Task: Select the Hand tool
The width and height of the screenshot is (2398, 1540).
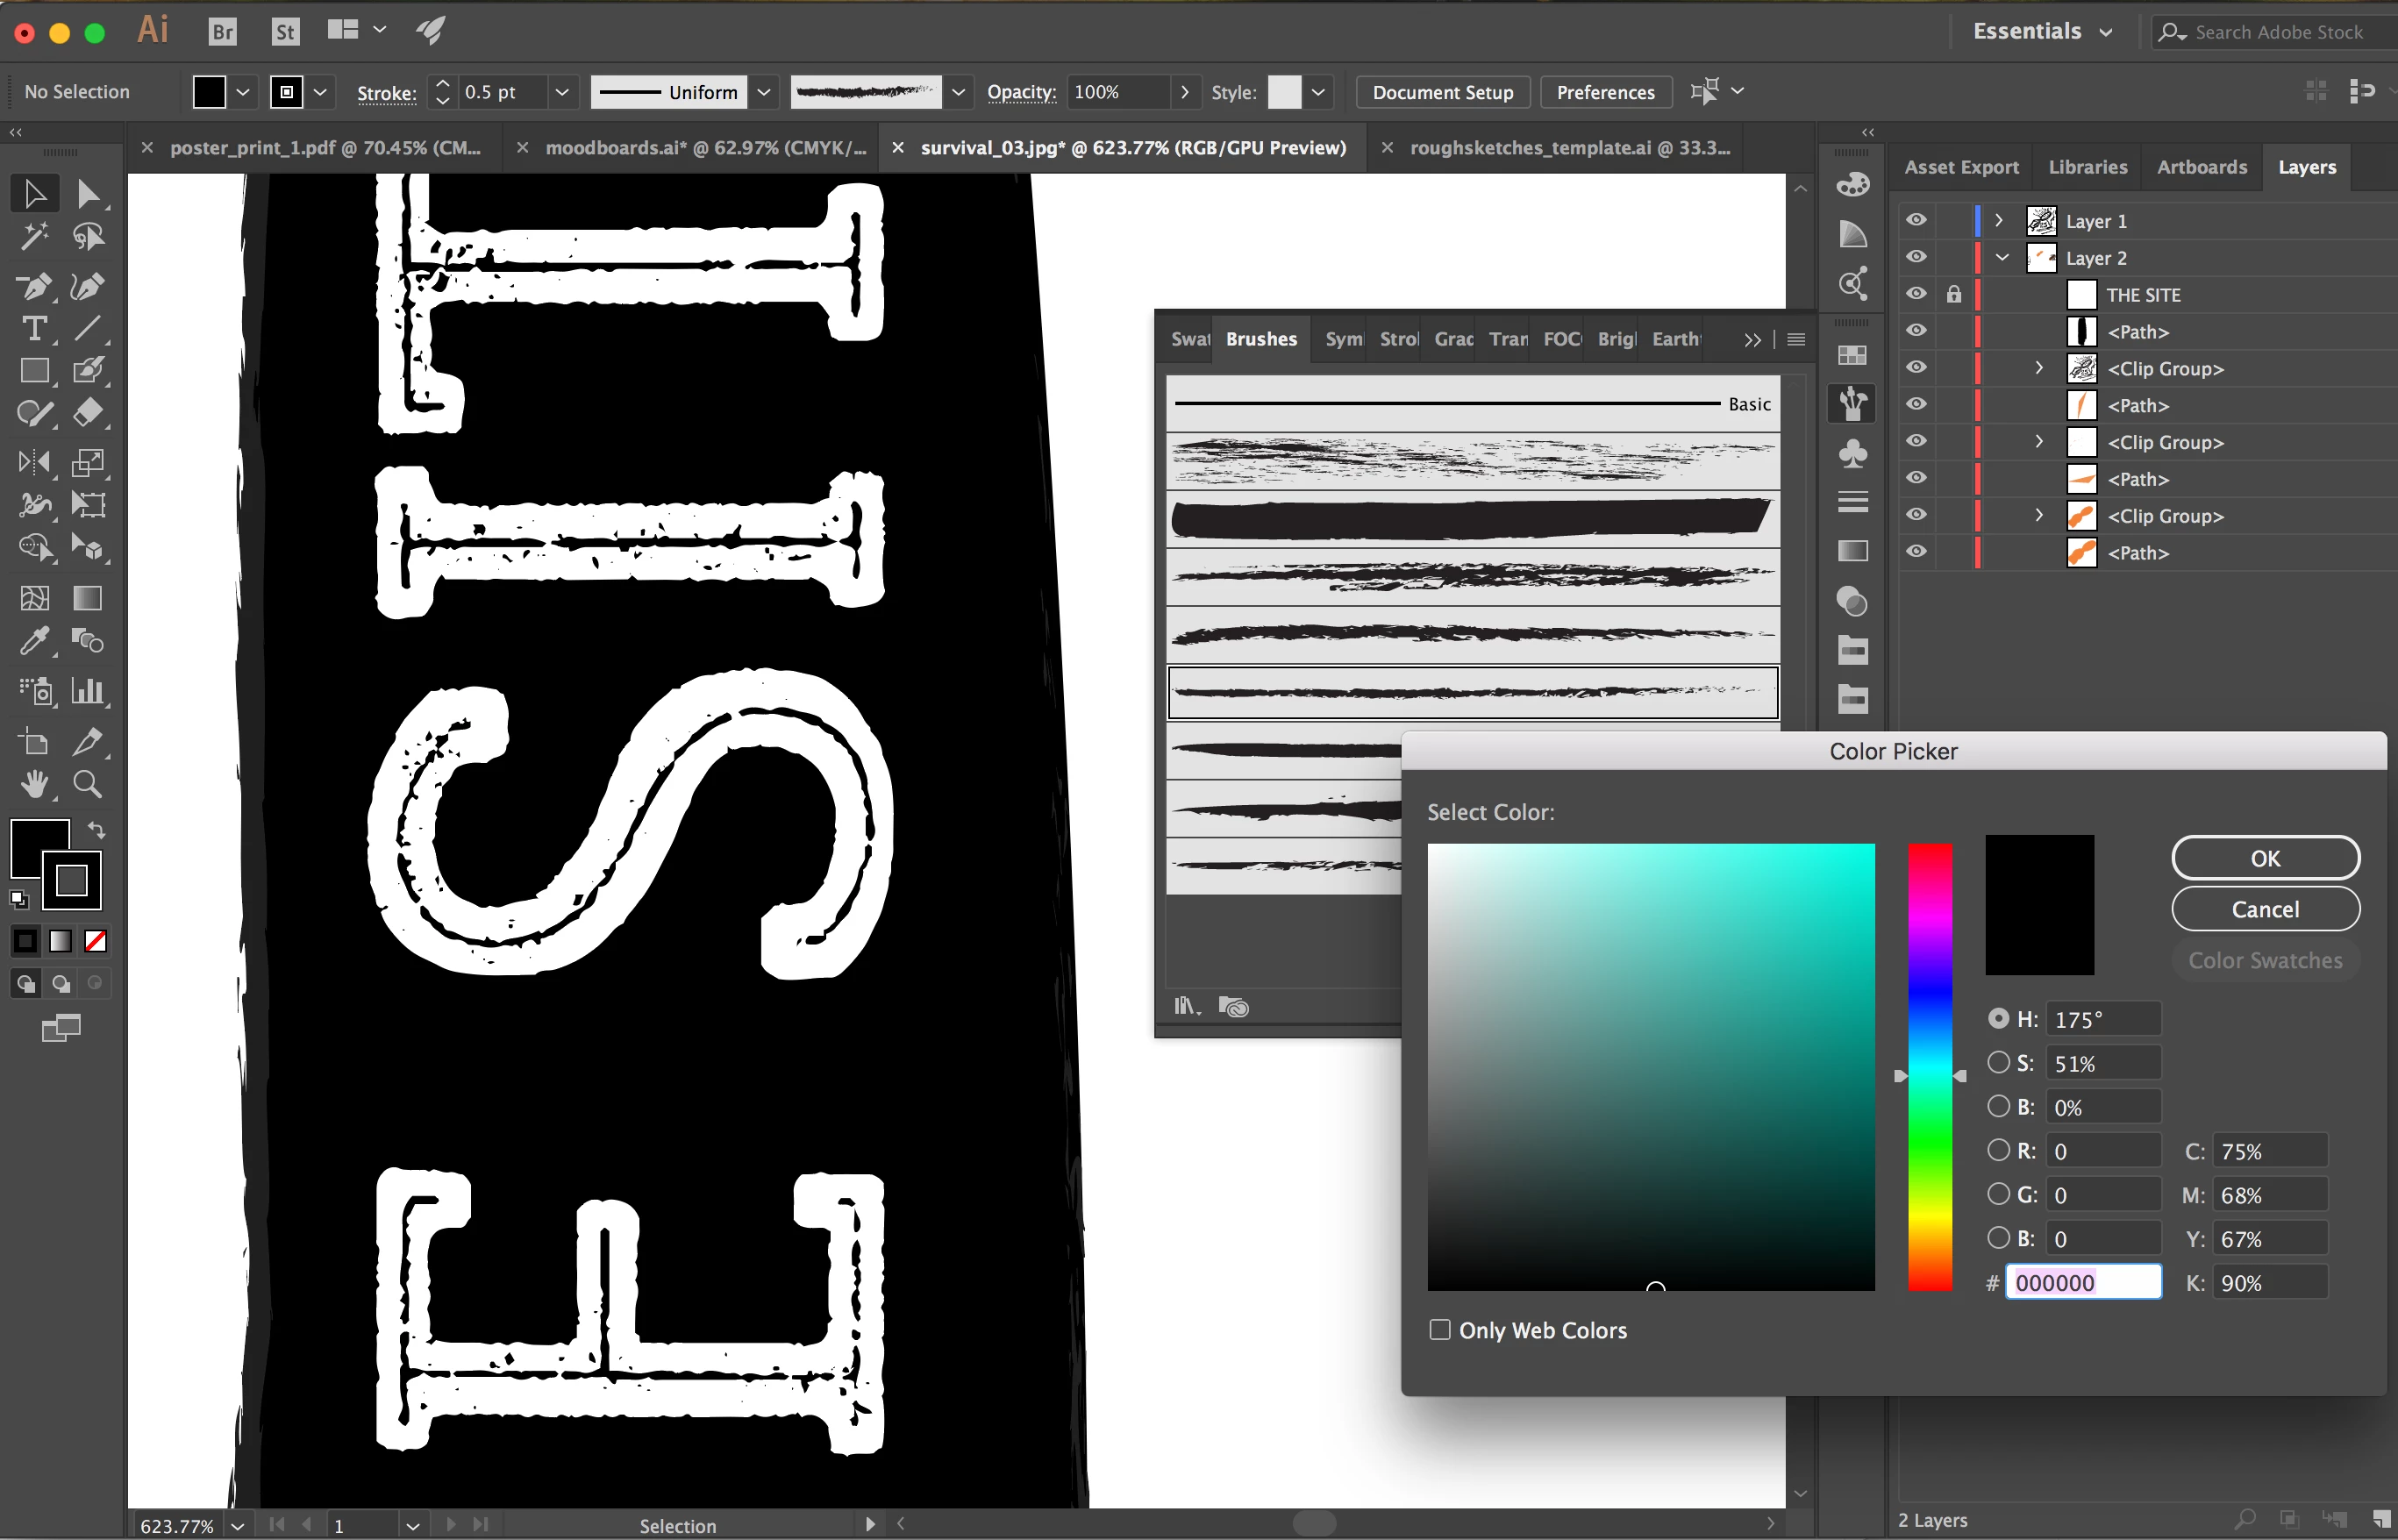Action: 34,784
